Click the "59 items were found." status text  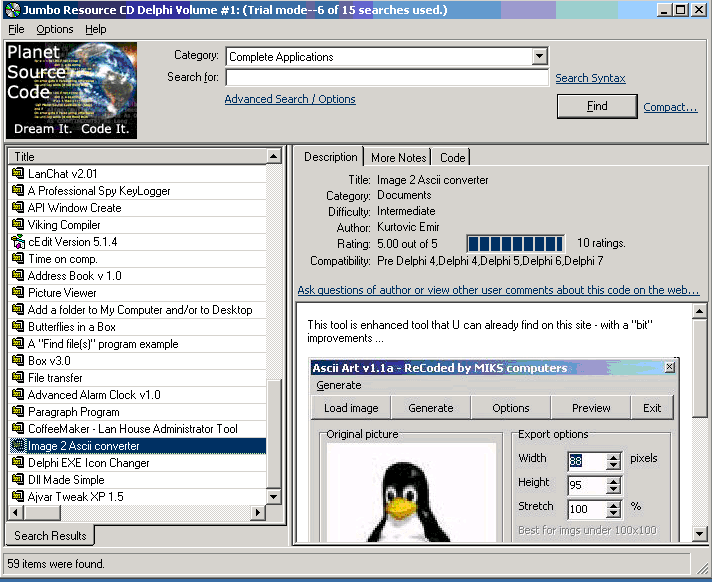(x=56, y=564)
